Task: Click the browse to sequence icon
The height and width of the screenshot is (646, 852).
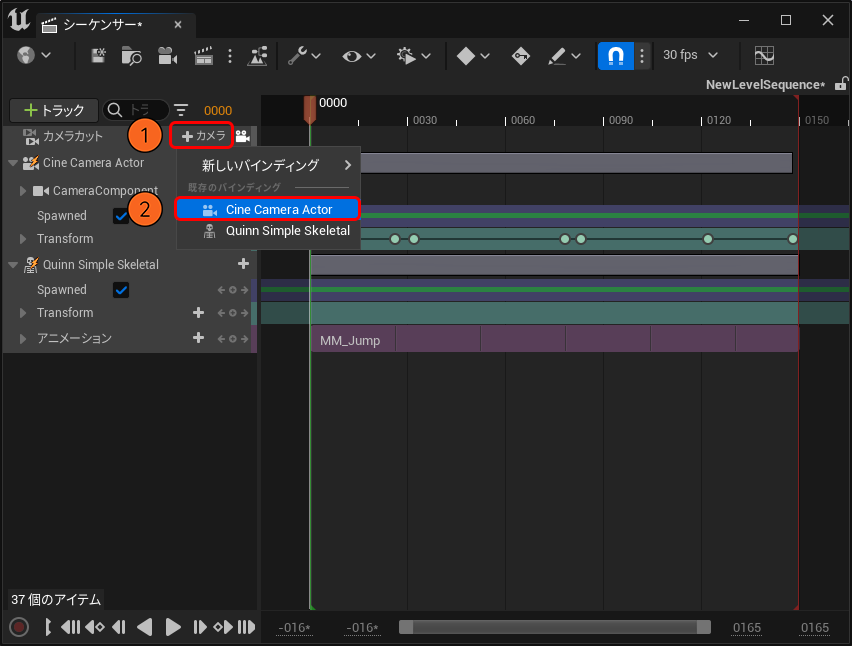Action: [131, 56]
